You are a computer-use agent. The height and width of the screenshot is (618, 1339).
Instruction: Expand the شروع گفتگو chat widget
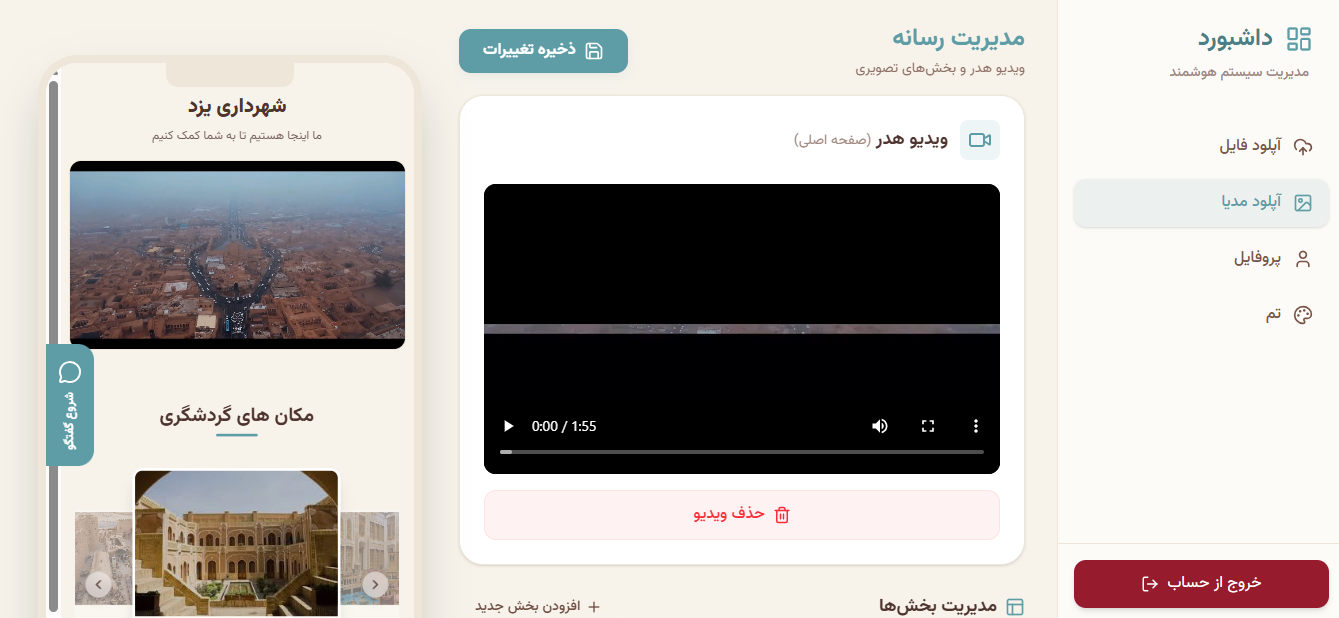pos(69,405)
